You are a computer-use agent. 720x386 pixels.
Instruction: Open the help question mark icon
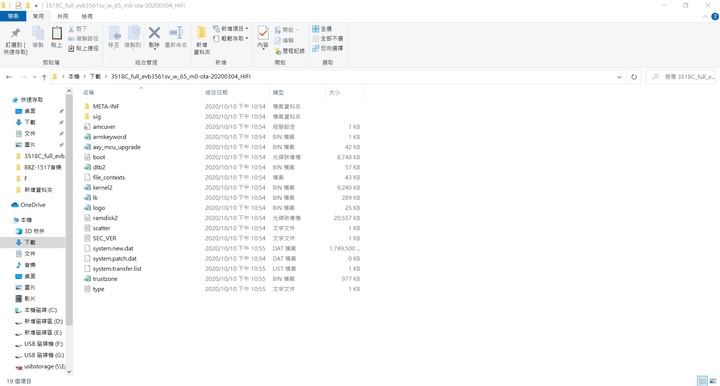pyautogui.click(x=714, y=17)
